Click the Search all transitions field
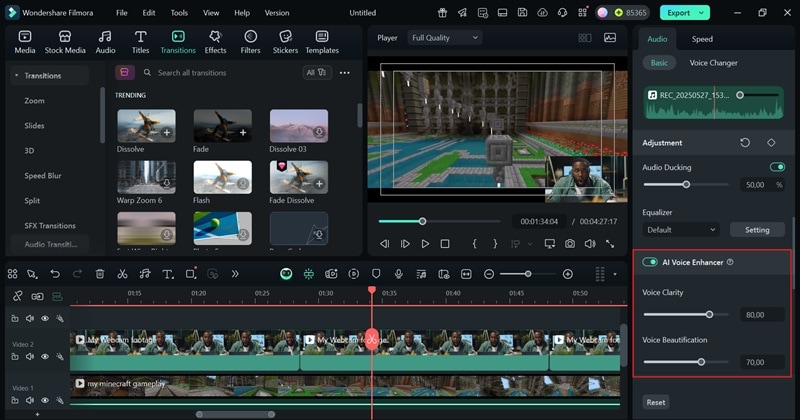 (x=219, y=72)
